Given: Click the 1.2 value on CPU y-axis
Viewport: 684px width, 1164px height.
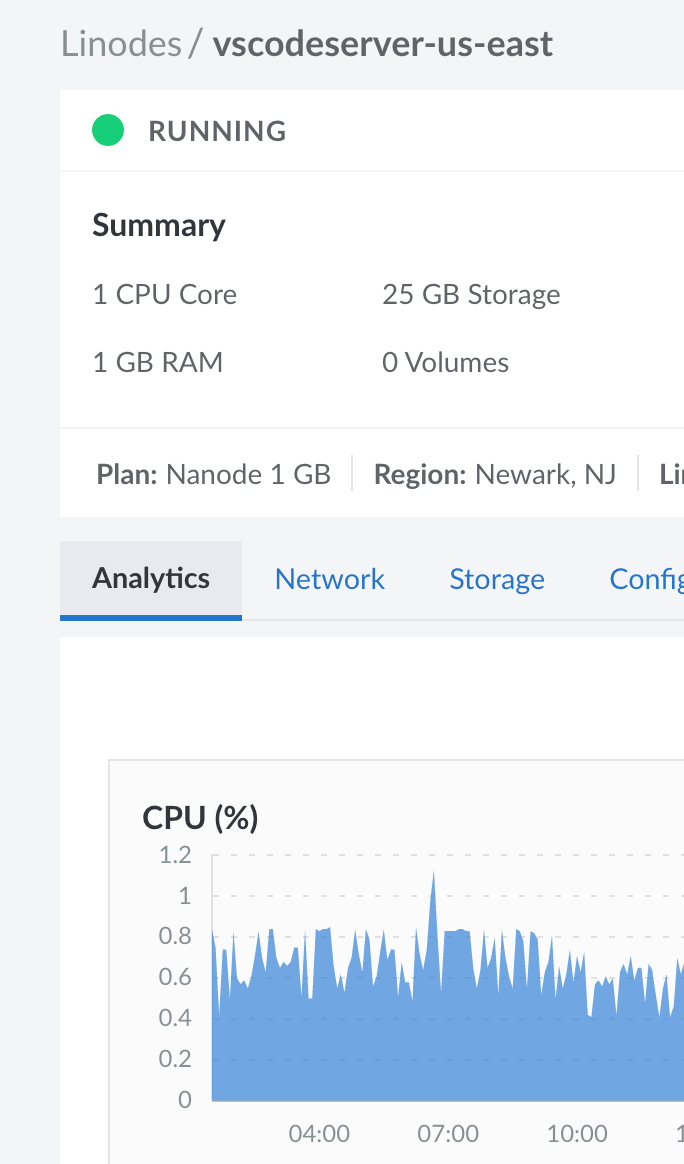Looking at the screenshot, I should point(175,855).
